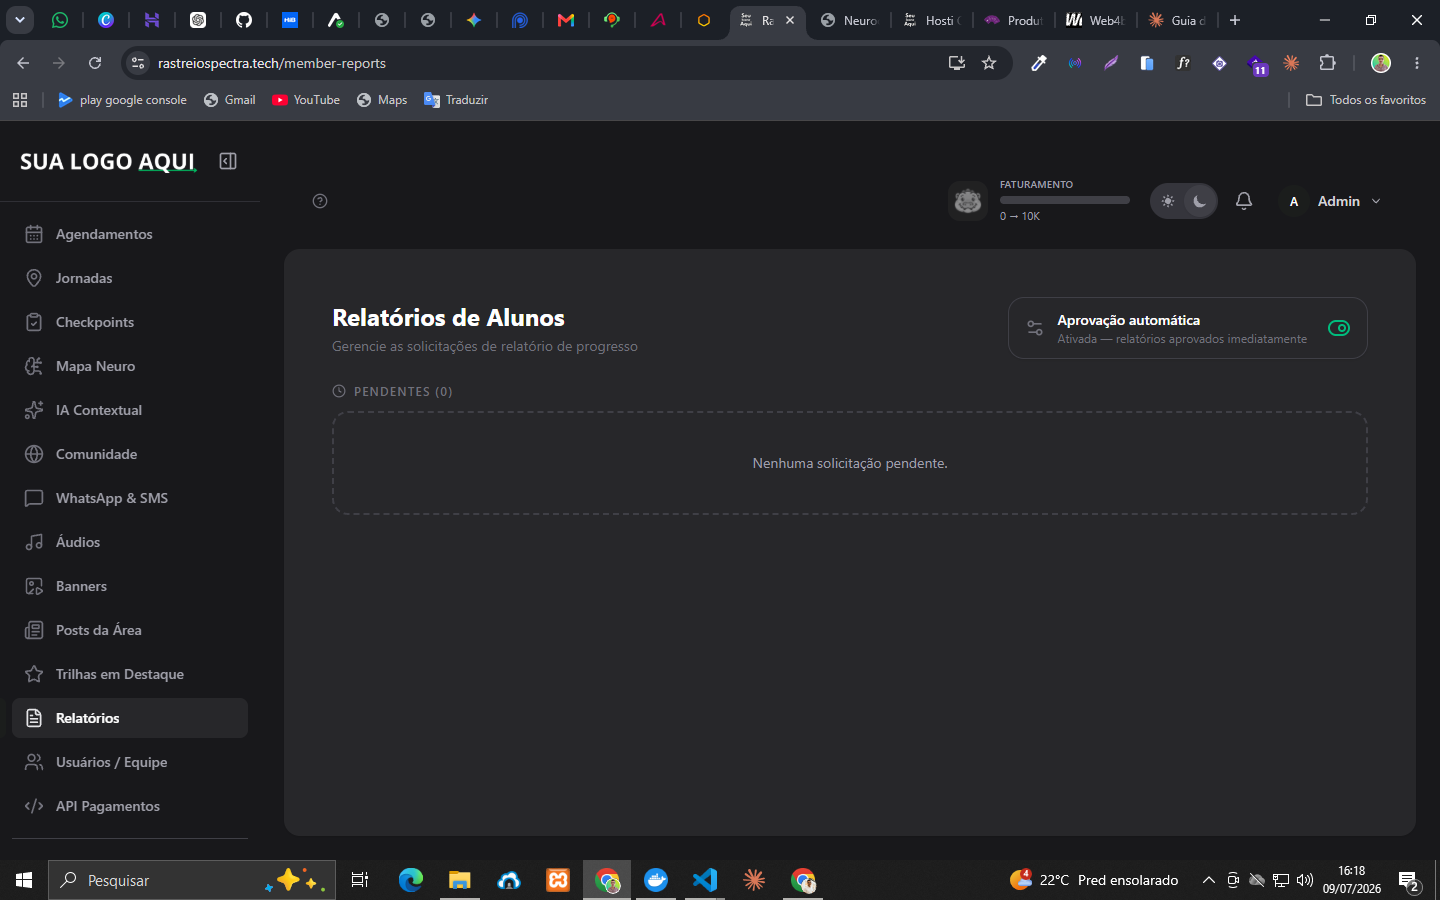This screenshot has width=1440, height=900.
Task: Click the API Pagamentos code icon
Action: point(34,806)
